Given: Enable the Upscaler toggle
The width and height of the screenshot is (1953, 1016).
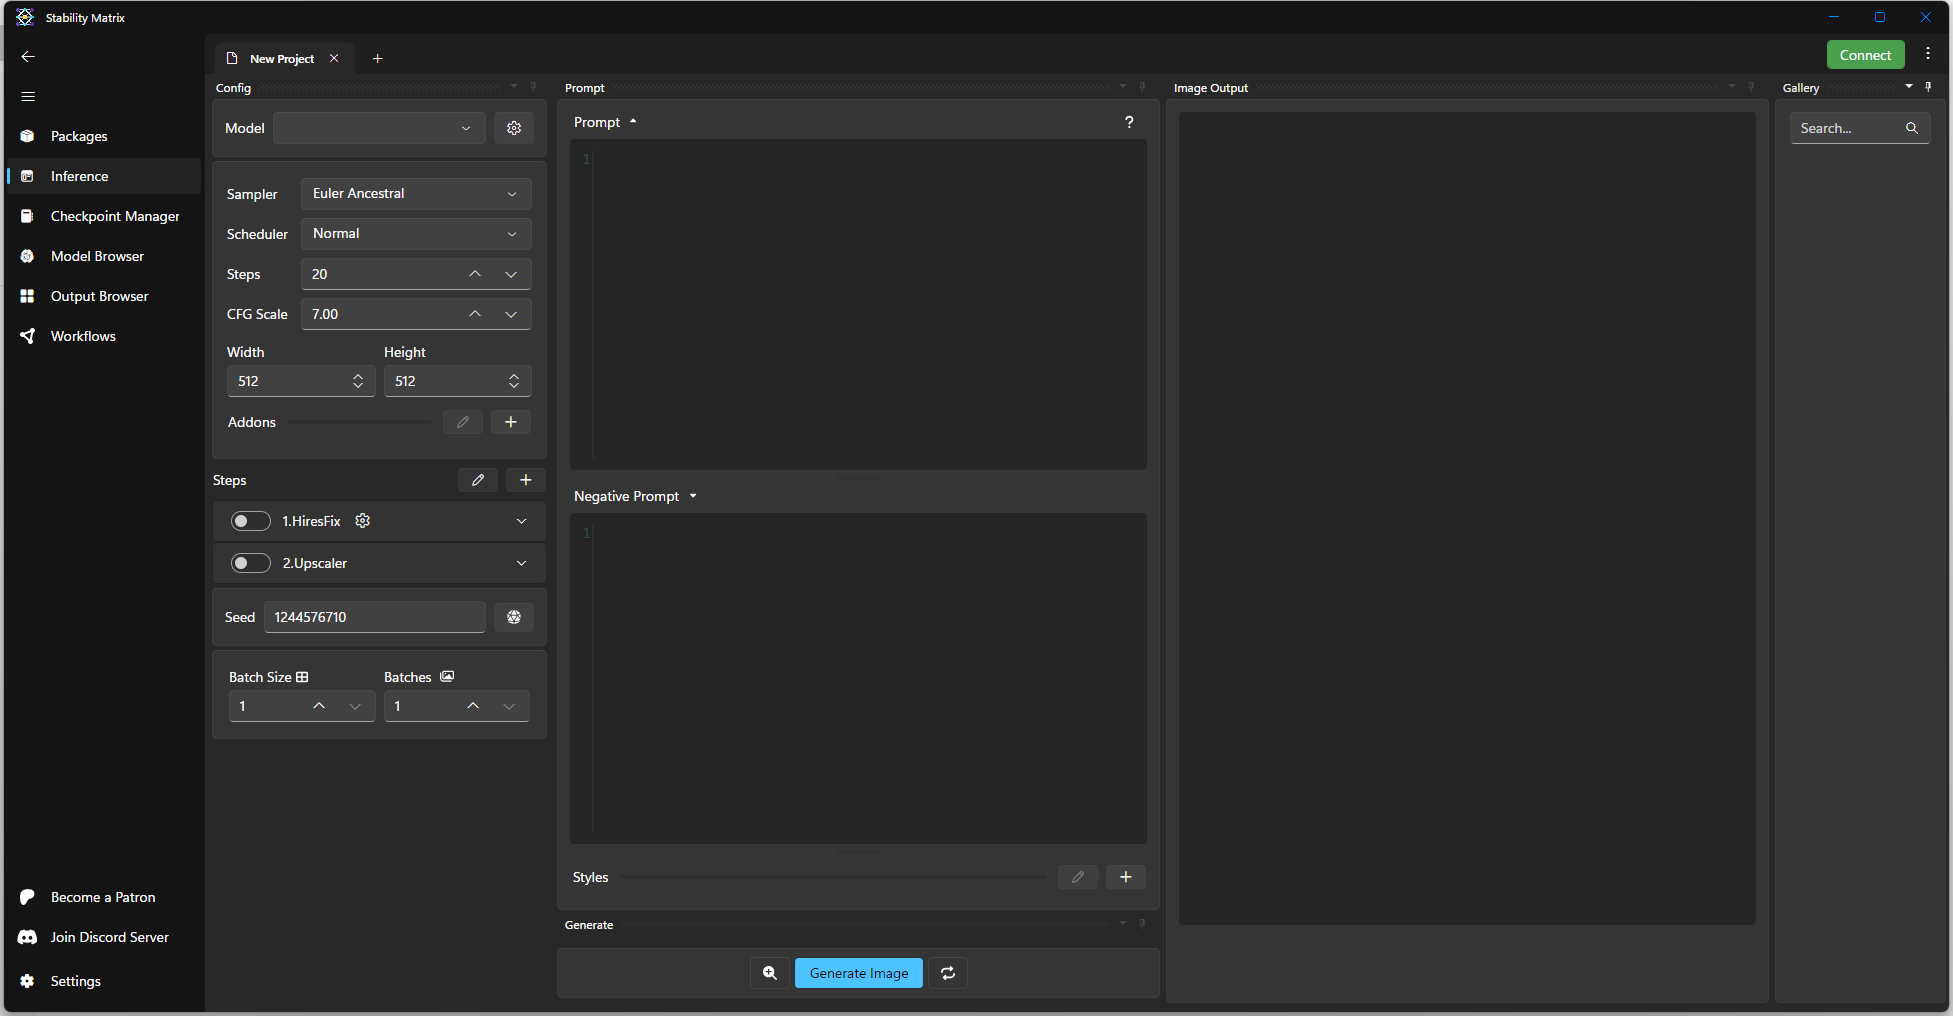Looking at the screenshot, I should [251, 563].
